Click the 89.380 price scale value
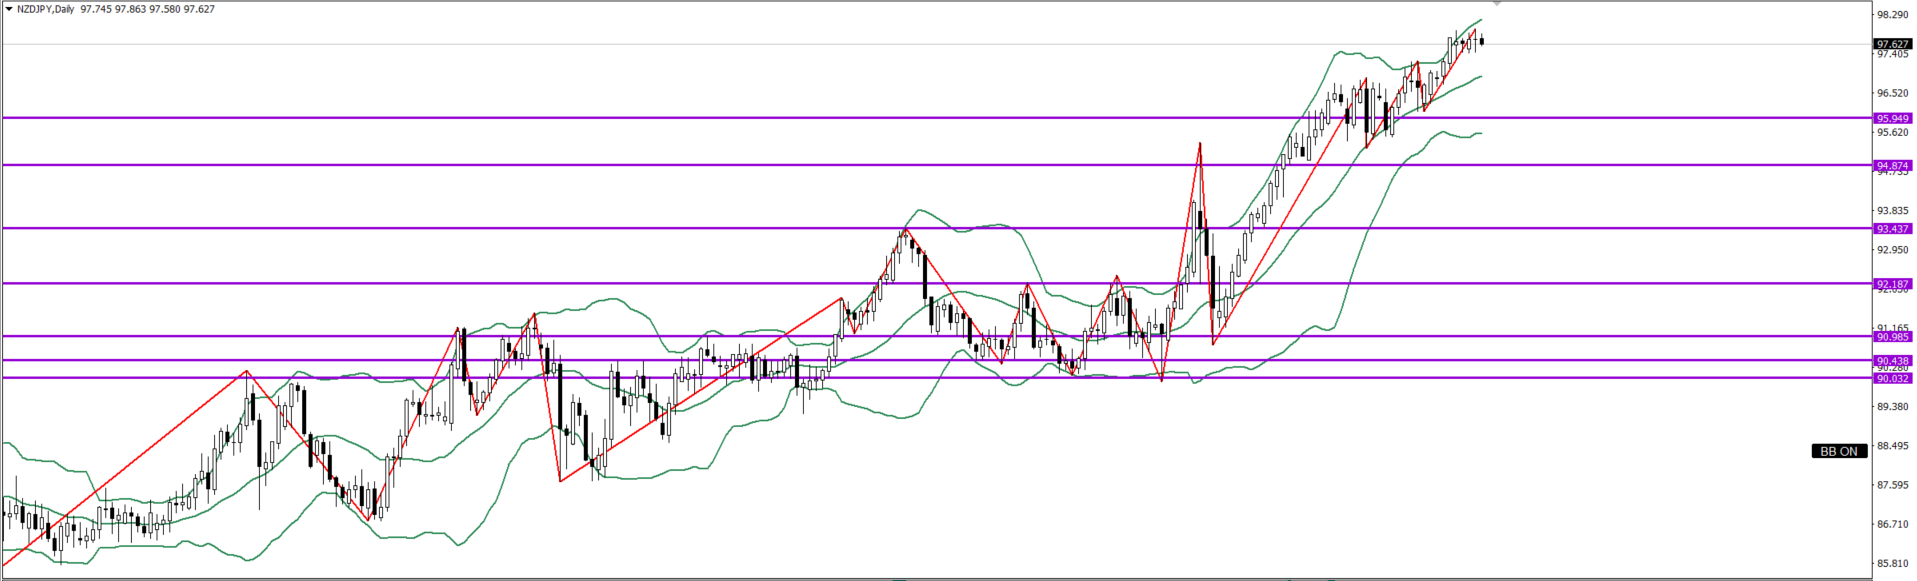Image resolution: width=1917 pixels, height=581 pixels. (1892, 407)
